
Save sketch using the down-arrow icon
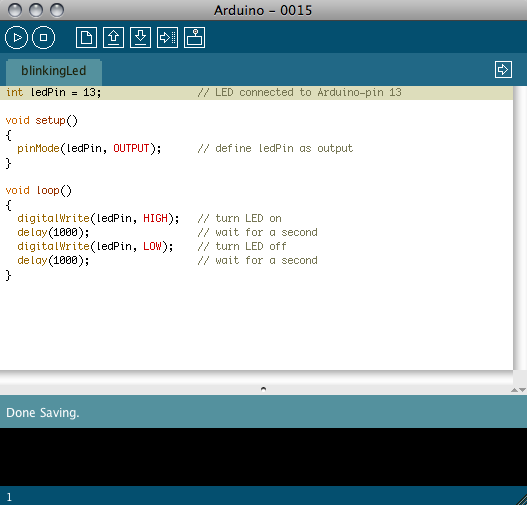[x=140, y=37]
